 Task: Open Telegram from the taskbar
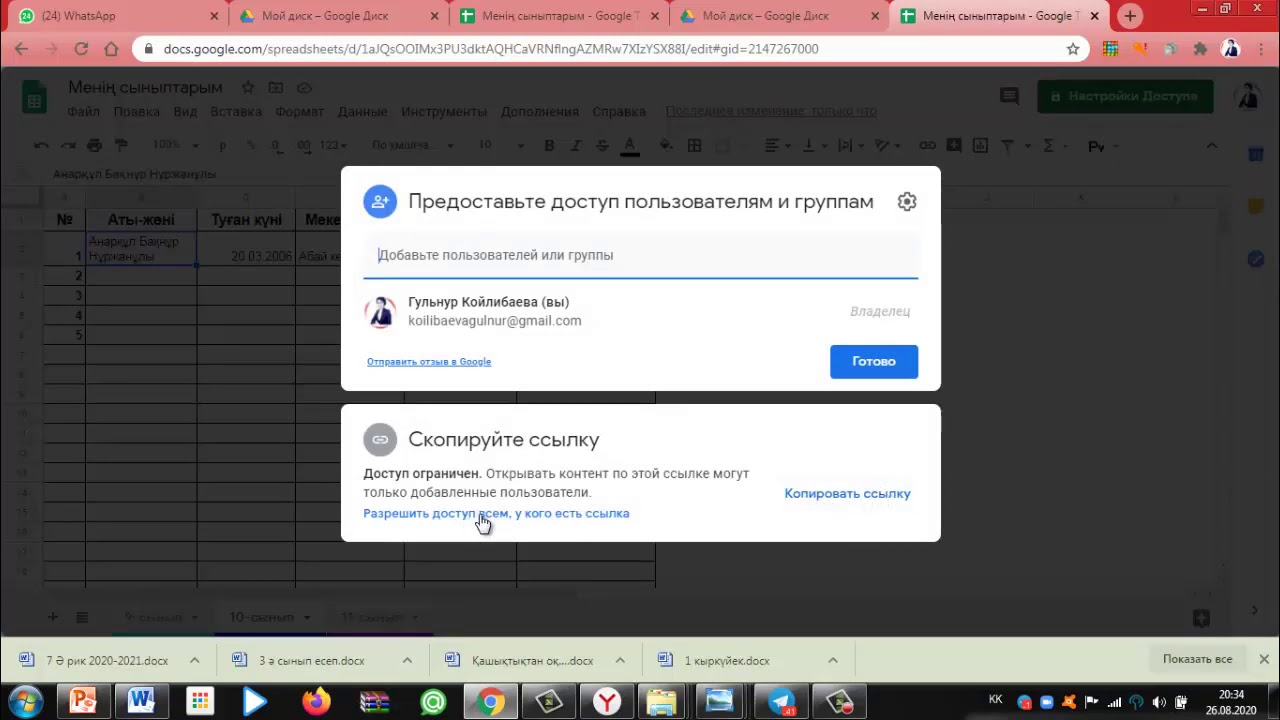(x=781, y=702)
